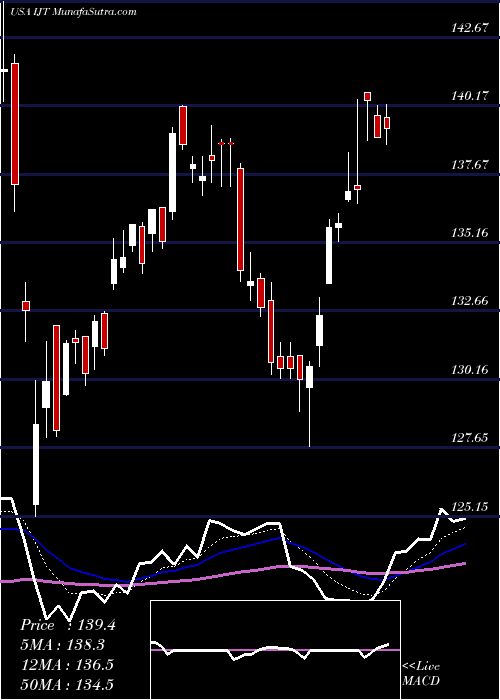Screen dimensions: 500x700
Task: Click the 'Price : 139.4' readout
Action: [x=68, y=625]
